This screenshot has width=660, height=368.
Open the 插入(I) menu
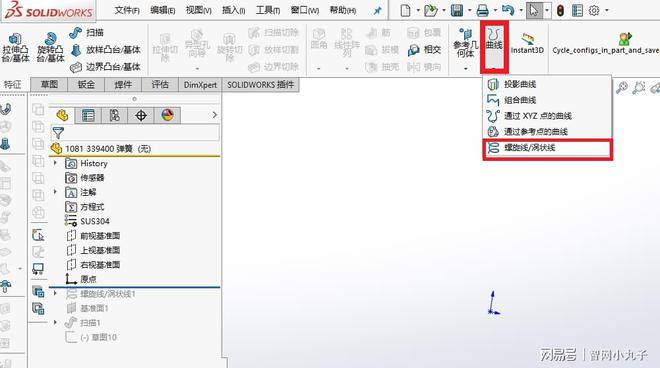[234, 10]
